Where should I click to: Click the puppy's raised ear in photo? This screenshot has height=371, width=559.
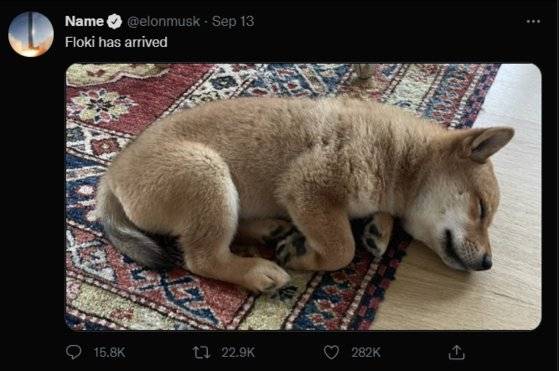click(x=488, y=143)
